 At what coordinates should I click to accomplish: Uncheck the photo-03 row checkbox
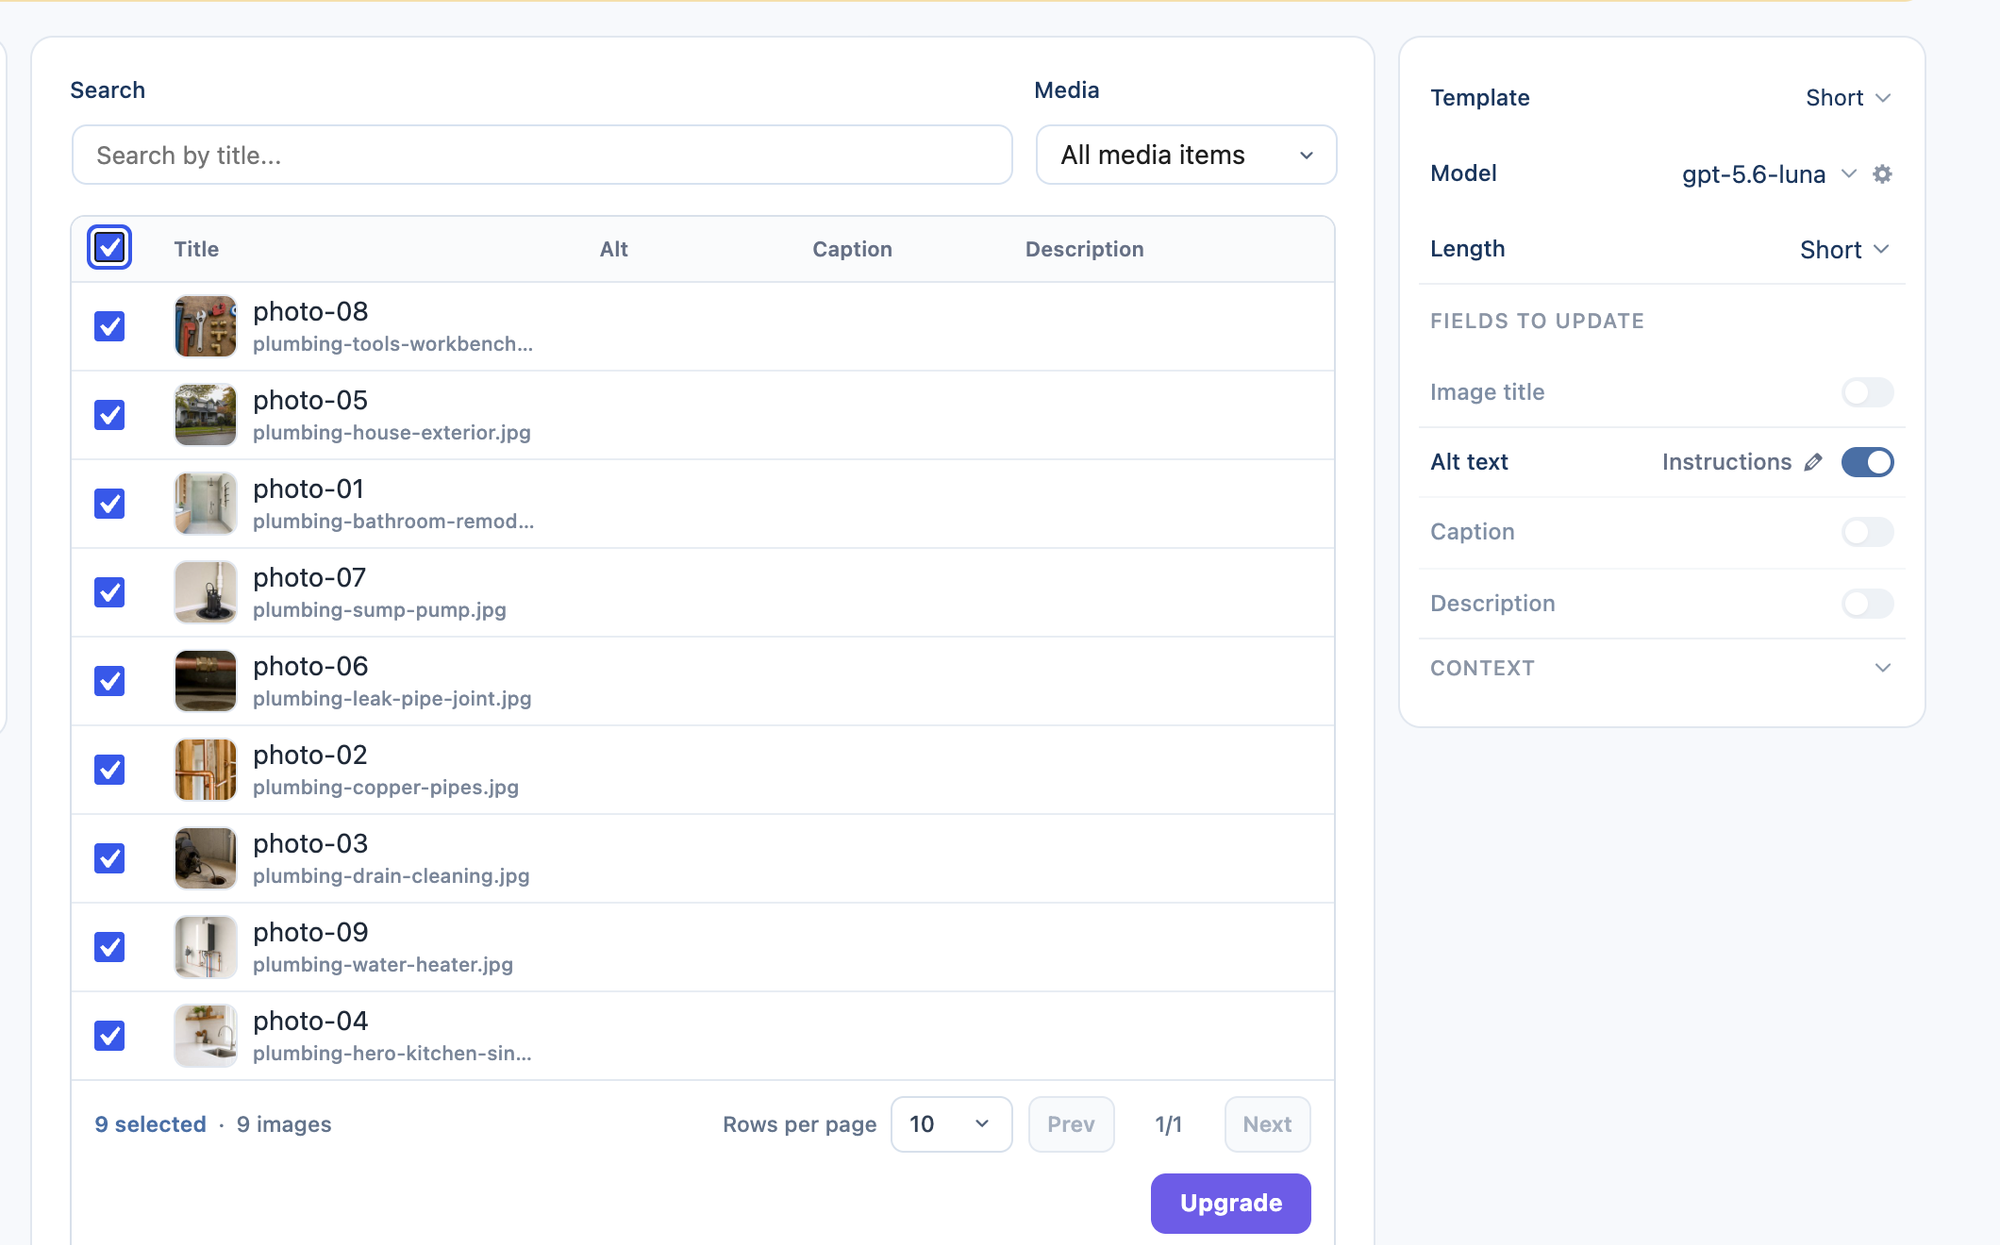tap(109, 858)
